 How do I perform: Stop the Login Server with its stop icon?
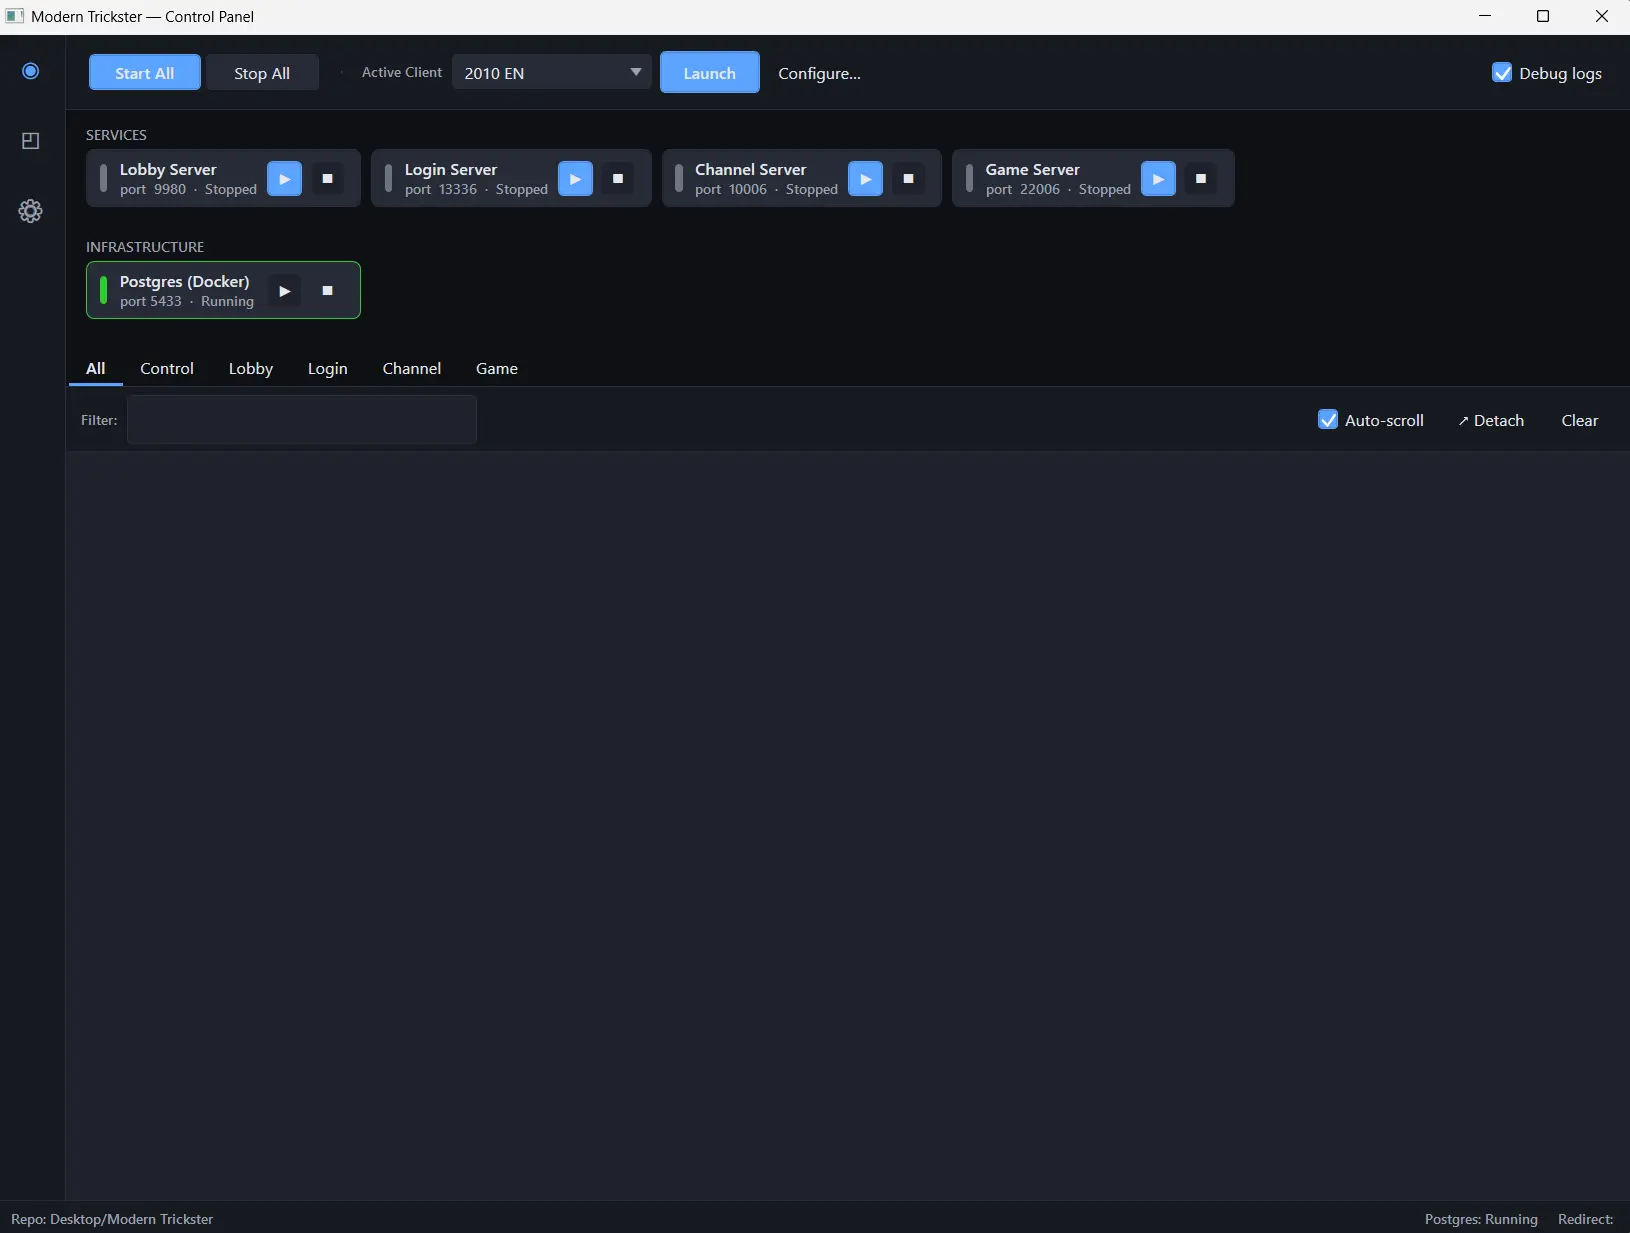618,179
